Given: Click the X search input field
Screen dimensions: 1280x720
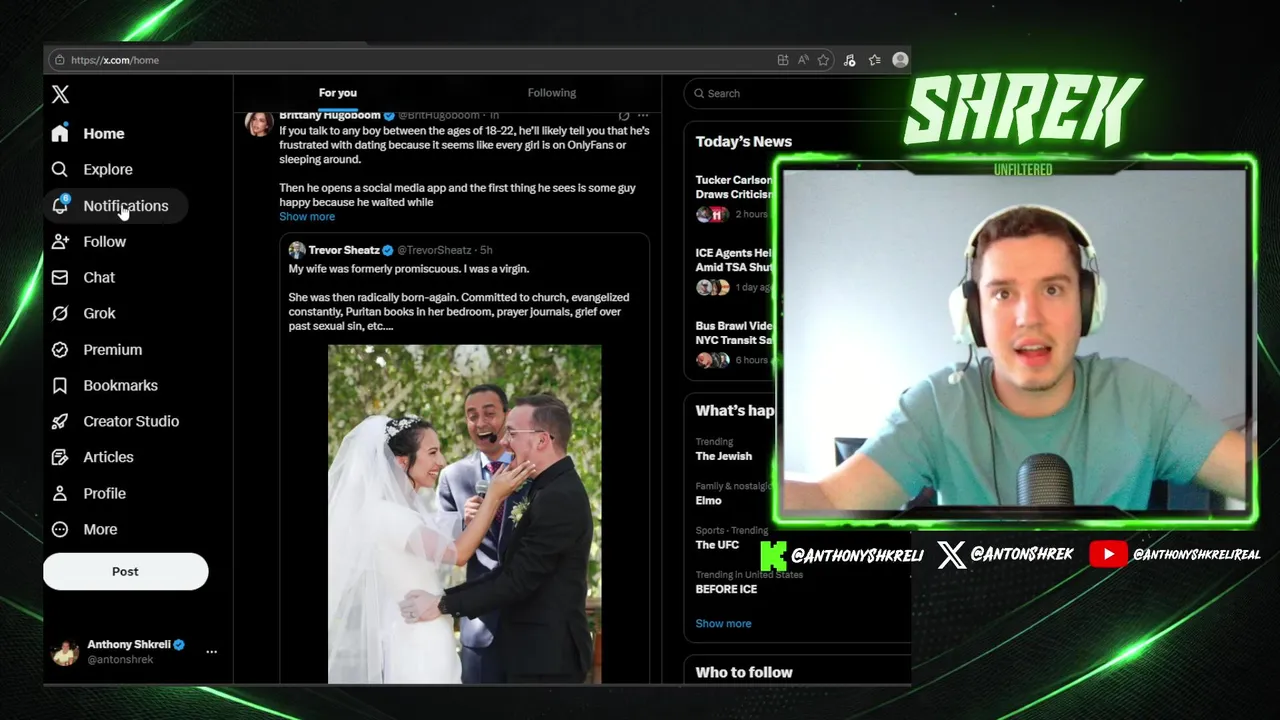Looking at the screenshot, I should pos(798,93).
